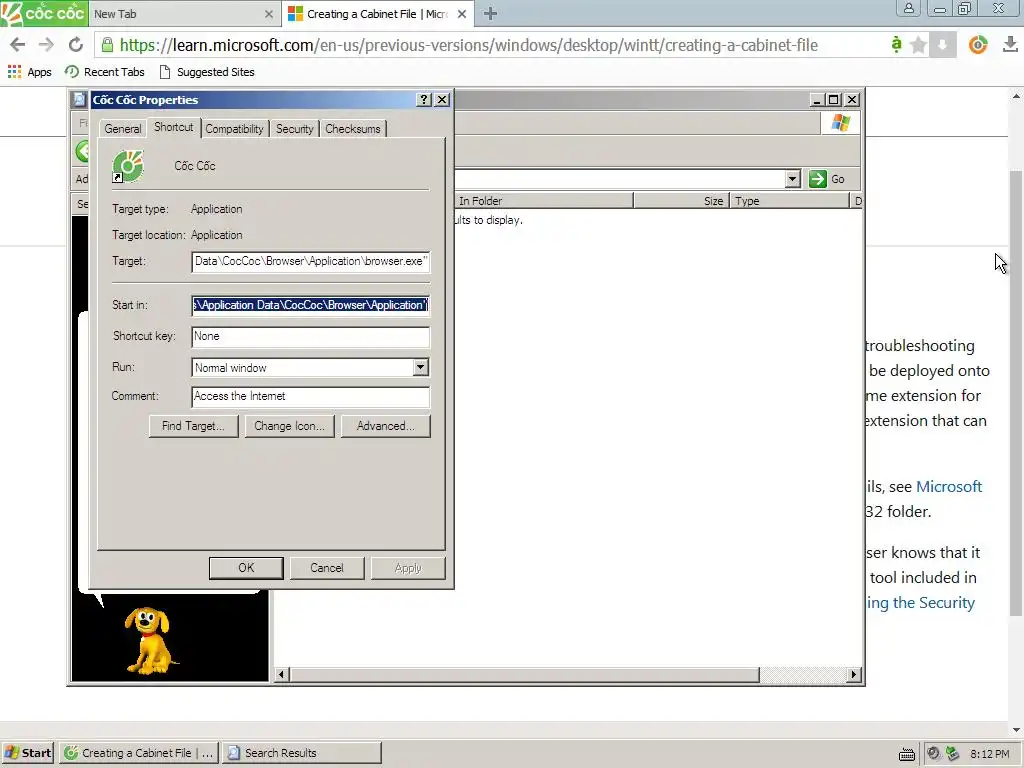1024x768 pixels.
Task: Click the user profile icon in title bar
Action: [908, 9]
